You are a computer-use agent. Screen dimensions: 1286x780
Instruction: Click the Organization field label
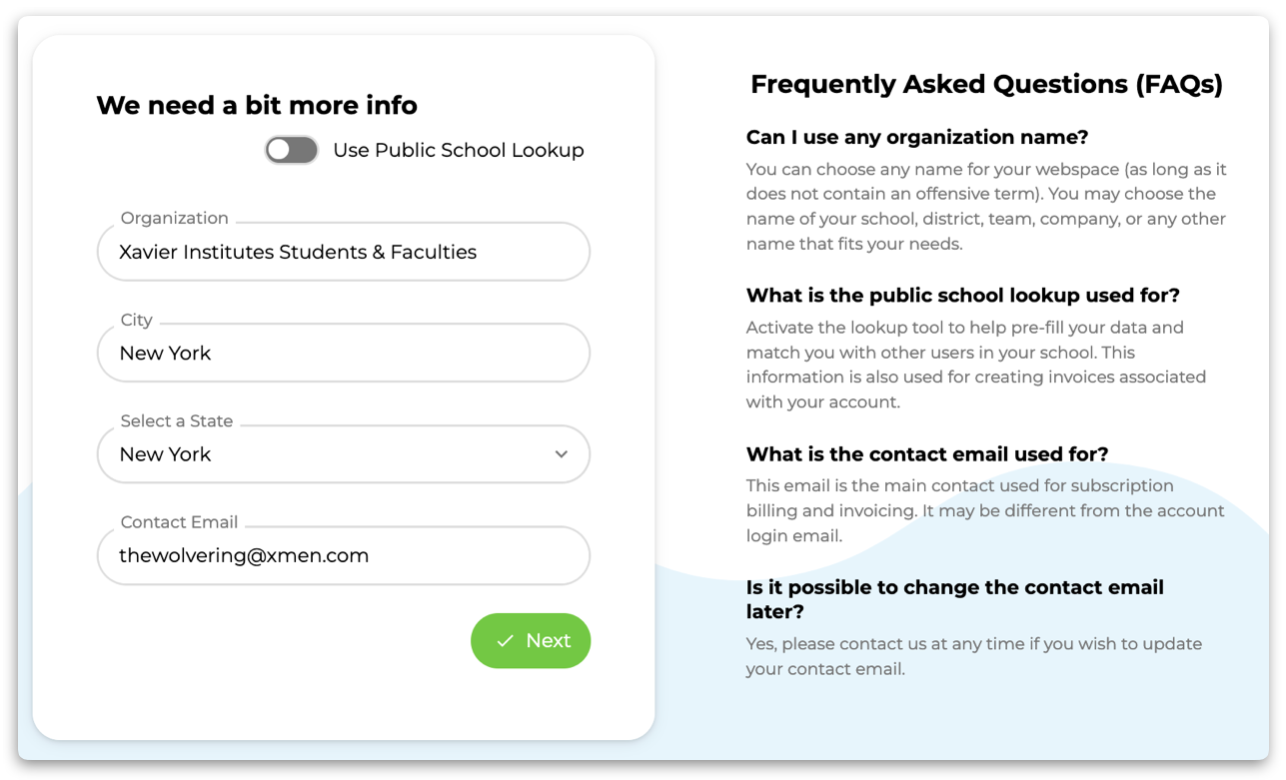174,218
